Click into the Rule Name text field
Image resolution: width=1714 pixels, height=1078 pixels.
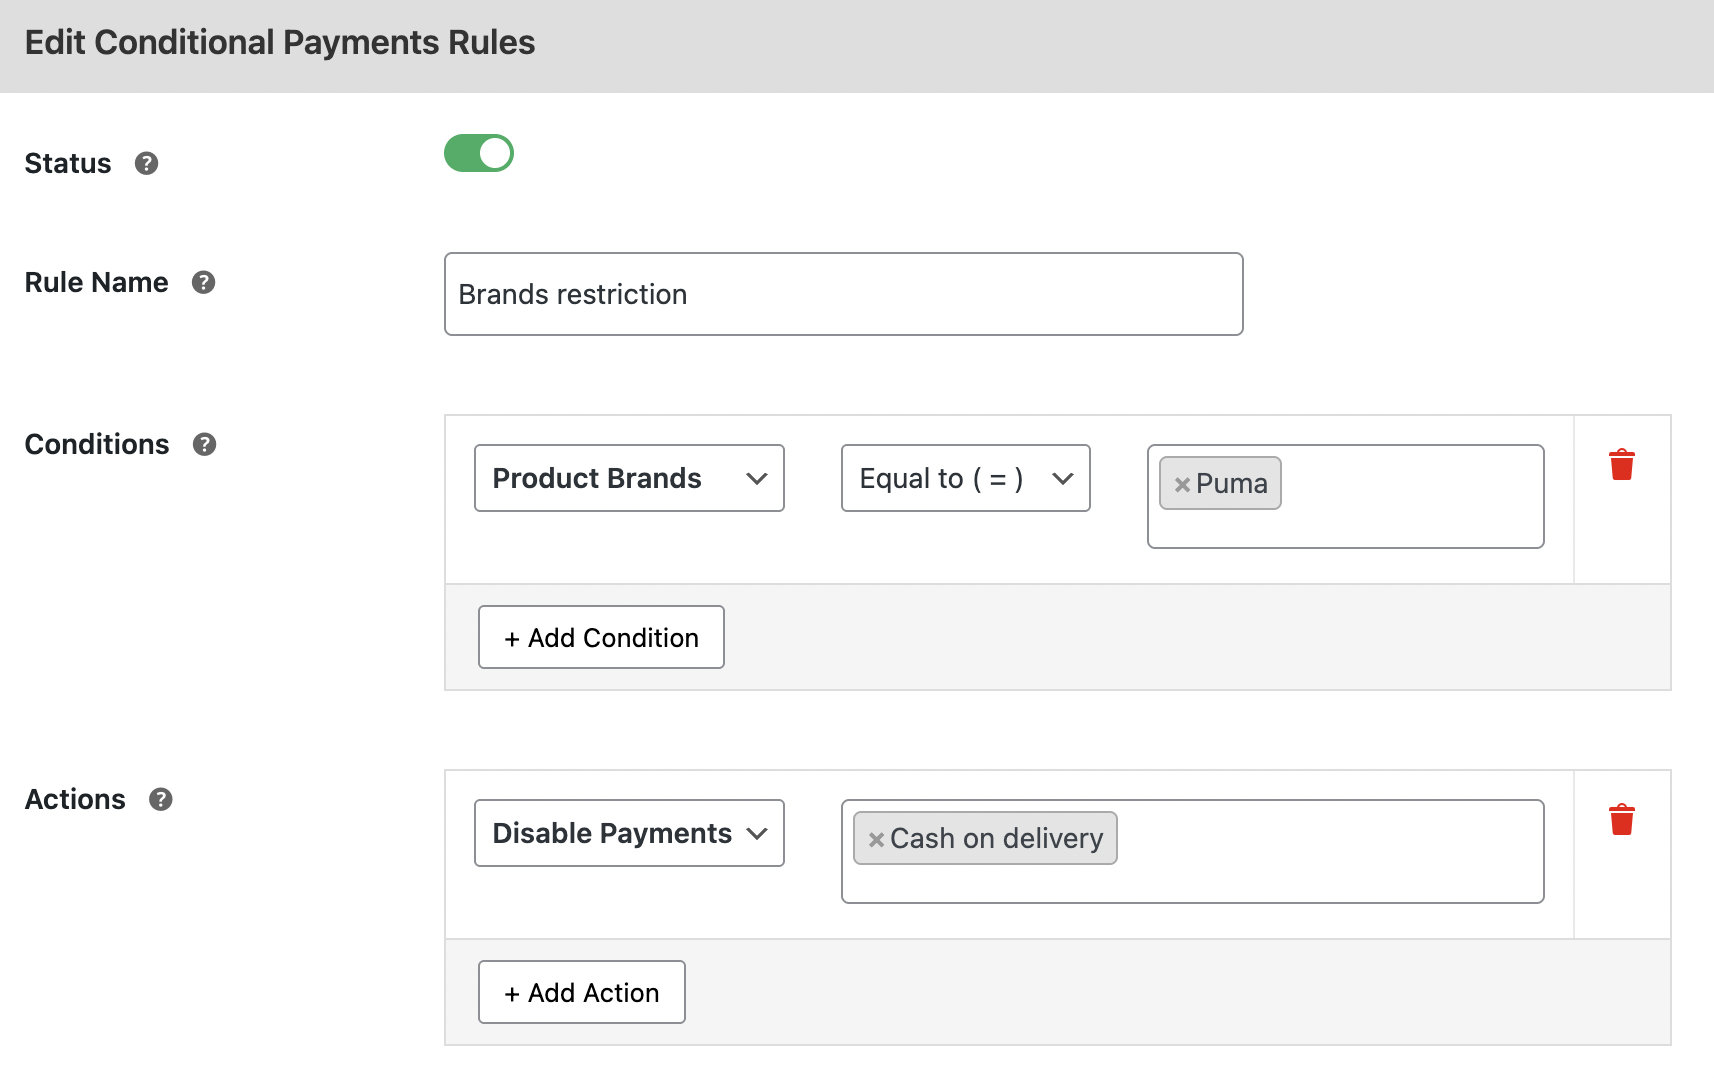(843, 294)
